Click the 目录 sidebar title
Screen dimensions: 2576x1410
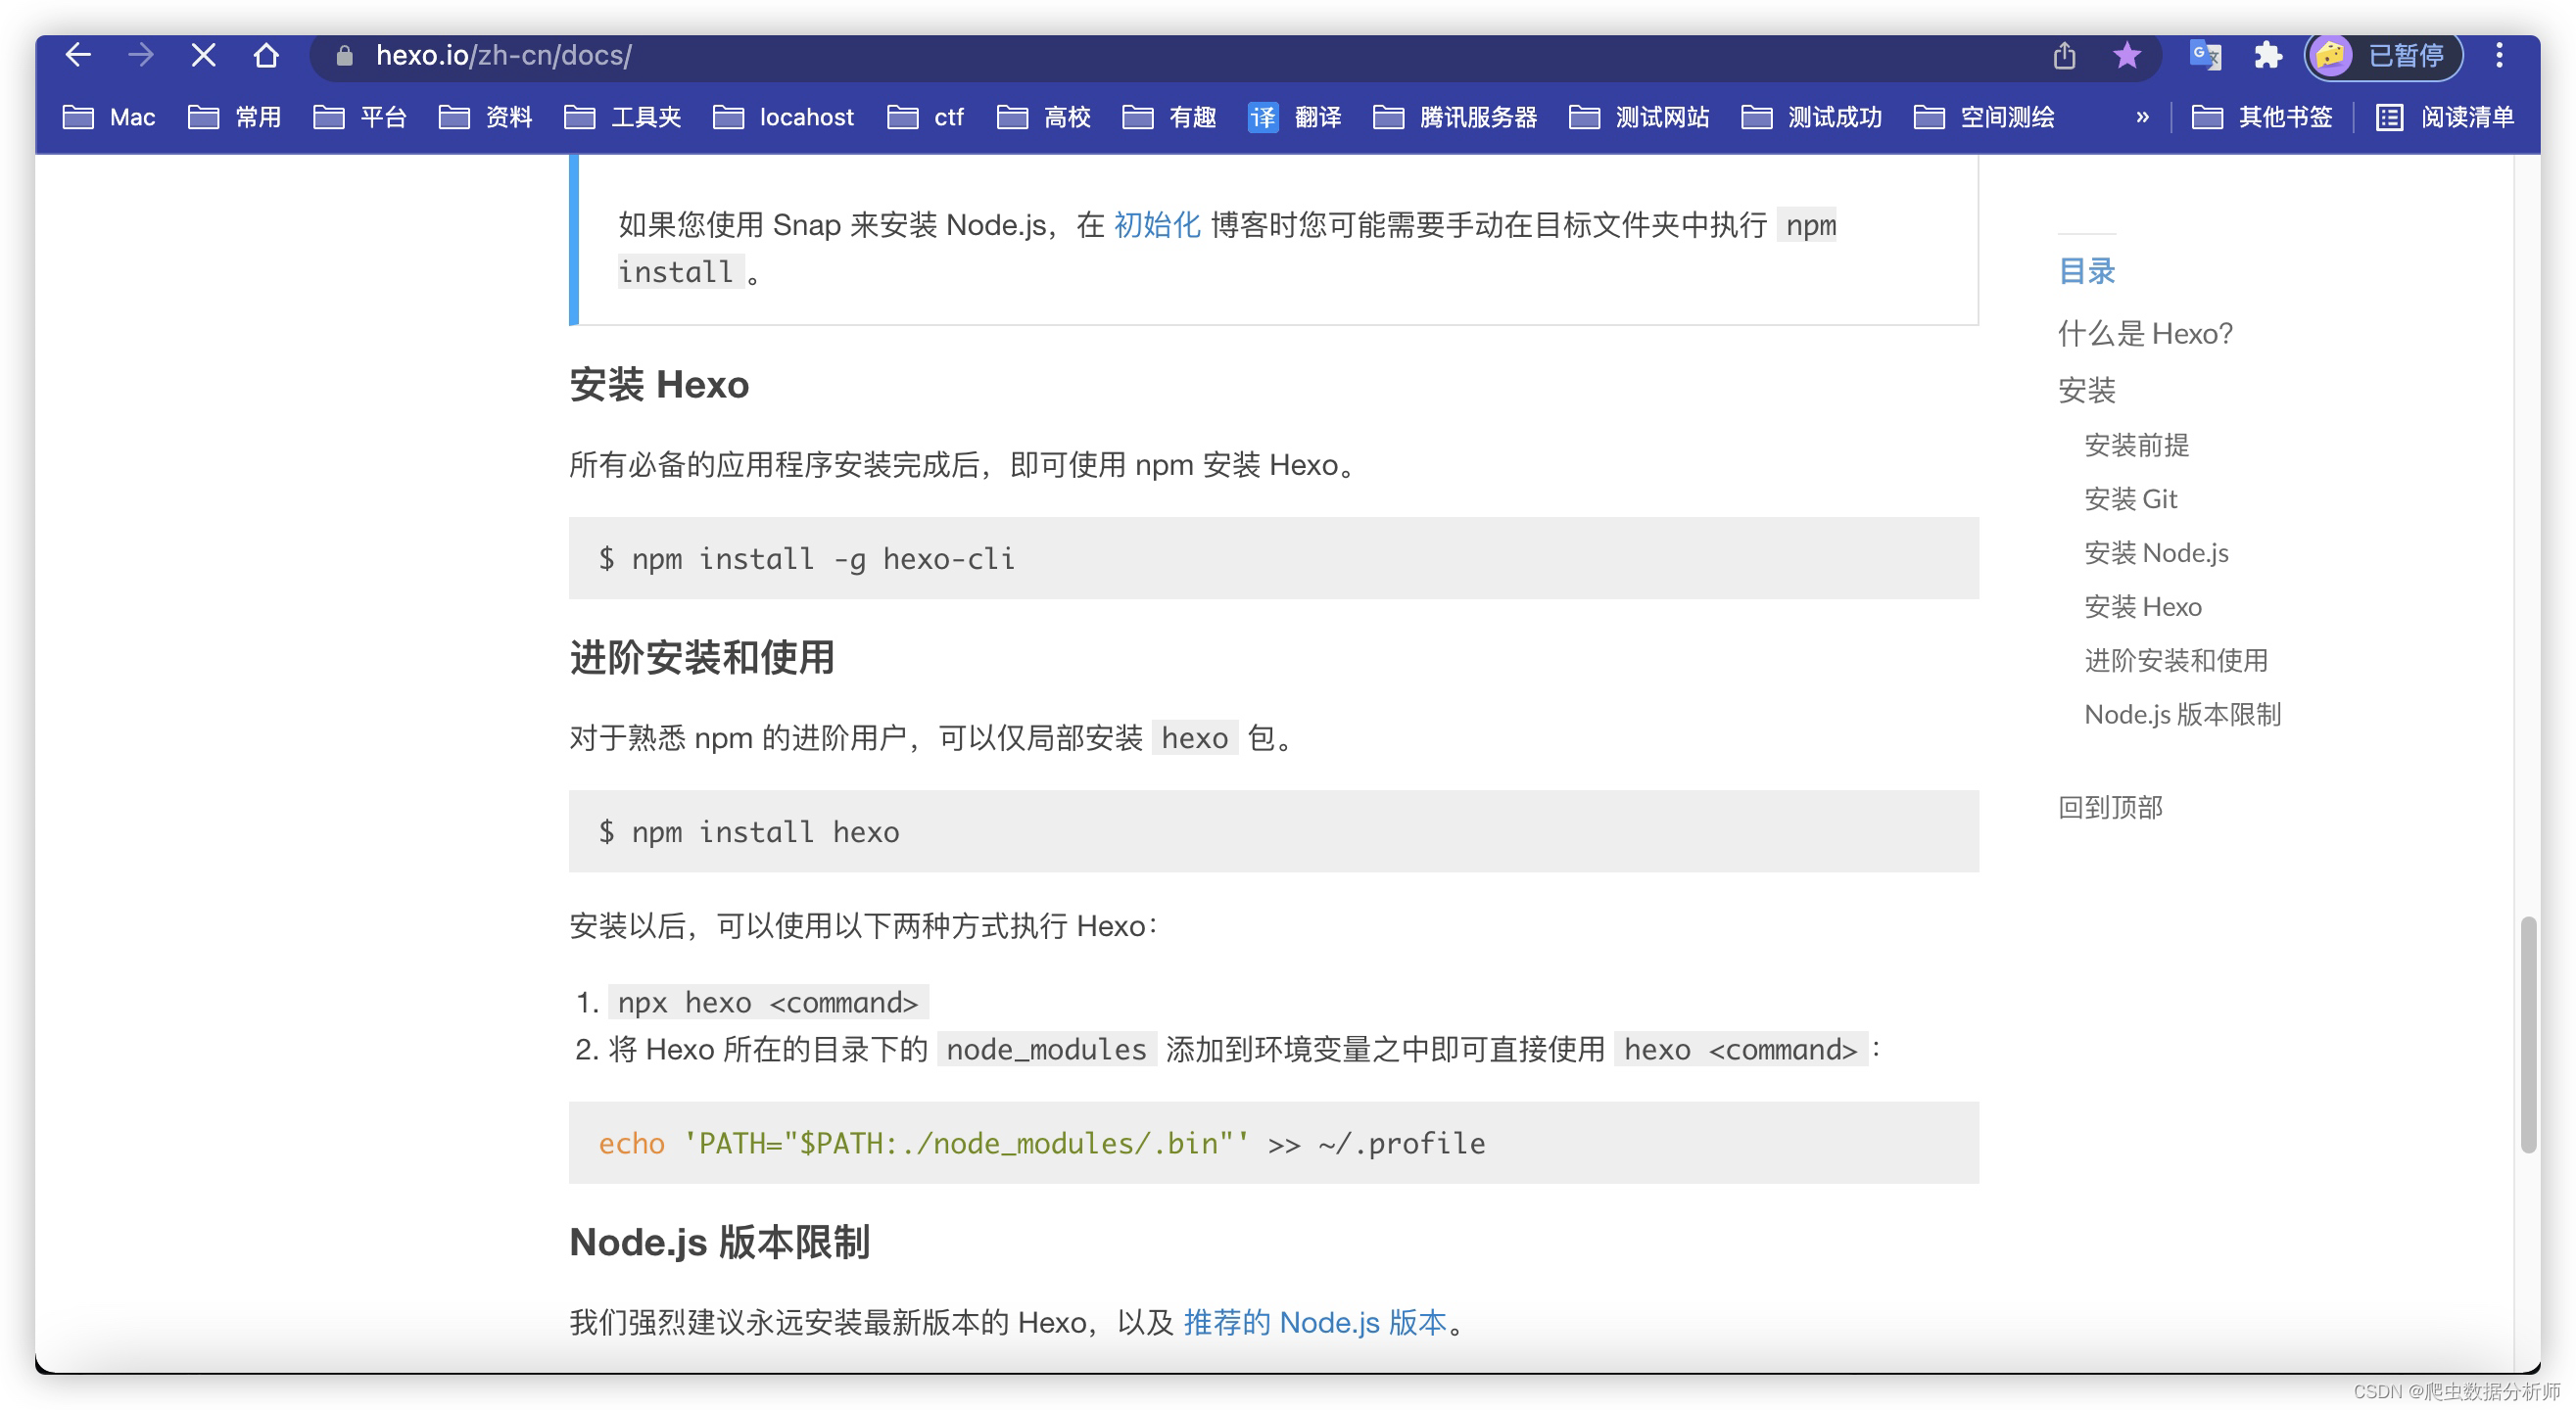click(2086, 271)
